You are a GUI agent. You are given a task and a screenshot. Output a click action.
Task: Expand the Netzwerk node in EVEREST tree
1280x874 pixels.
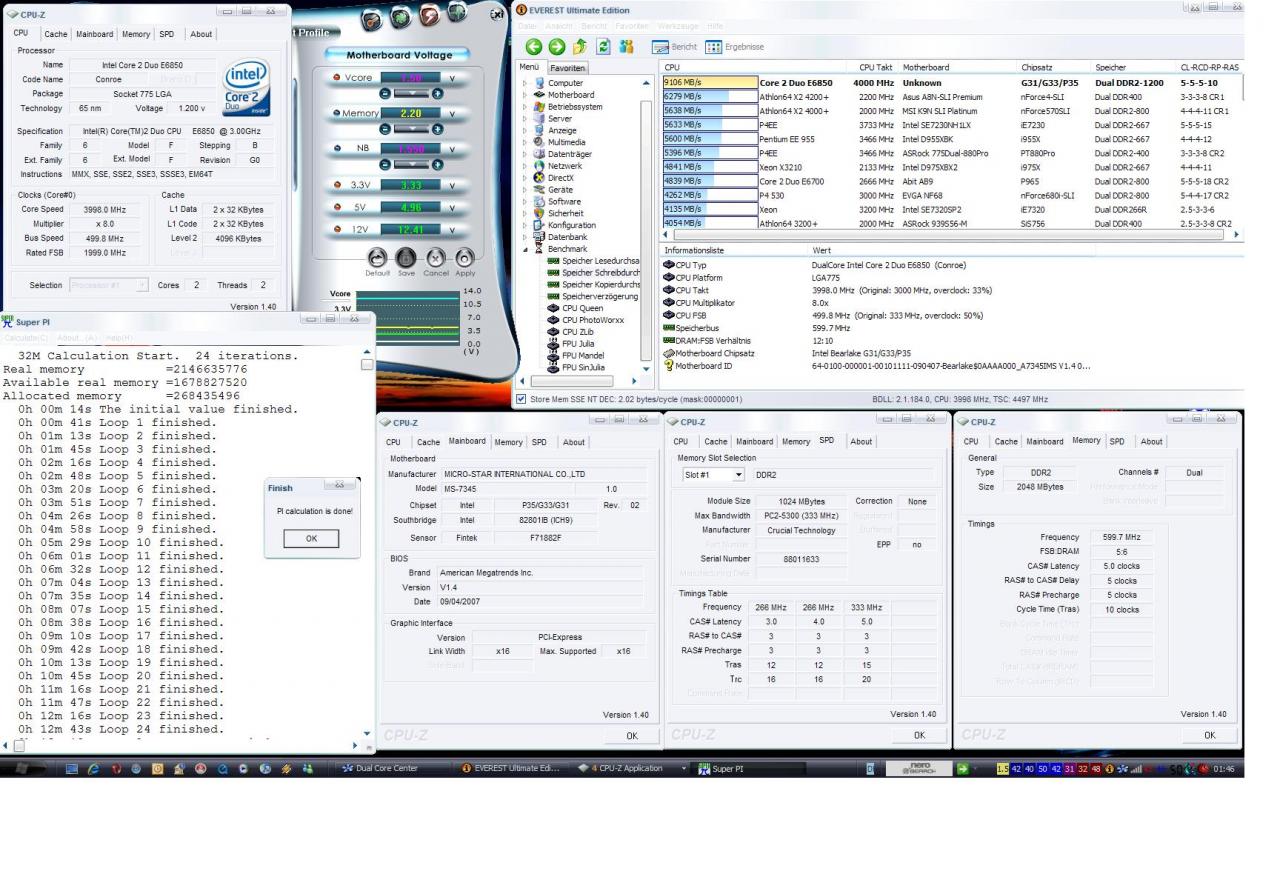pyautogui.click(x=524, y=165)
